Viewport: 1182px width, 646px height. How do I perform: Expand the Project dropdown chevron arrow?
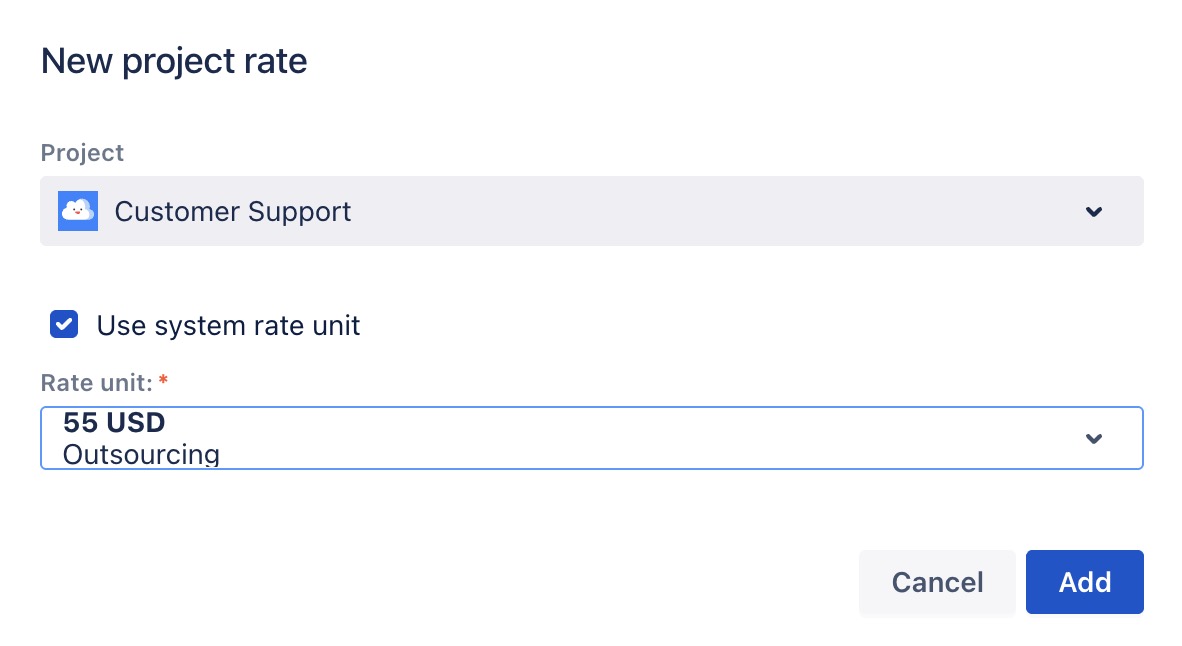click(x=1094, y=212)
